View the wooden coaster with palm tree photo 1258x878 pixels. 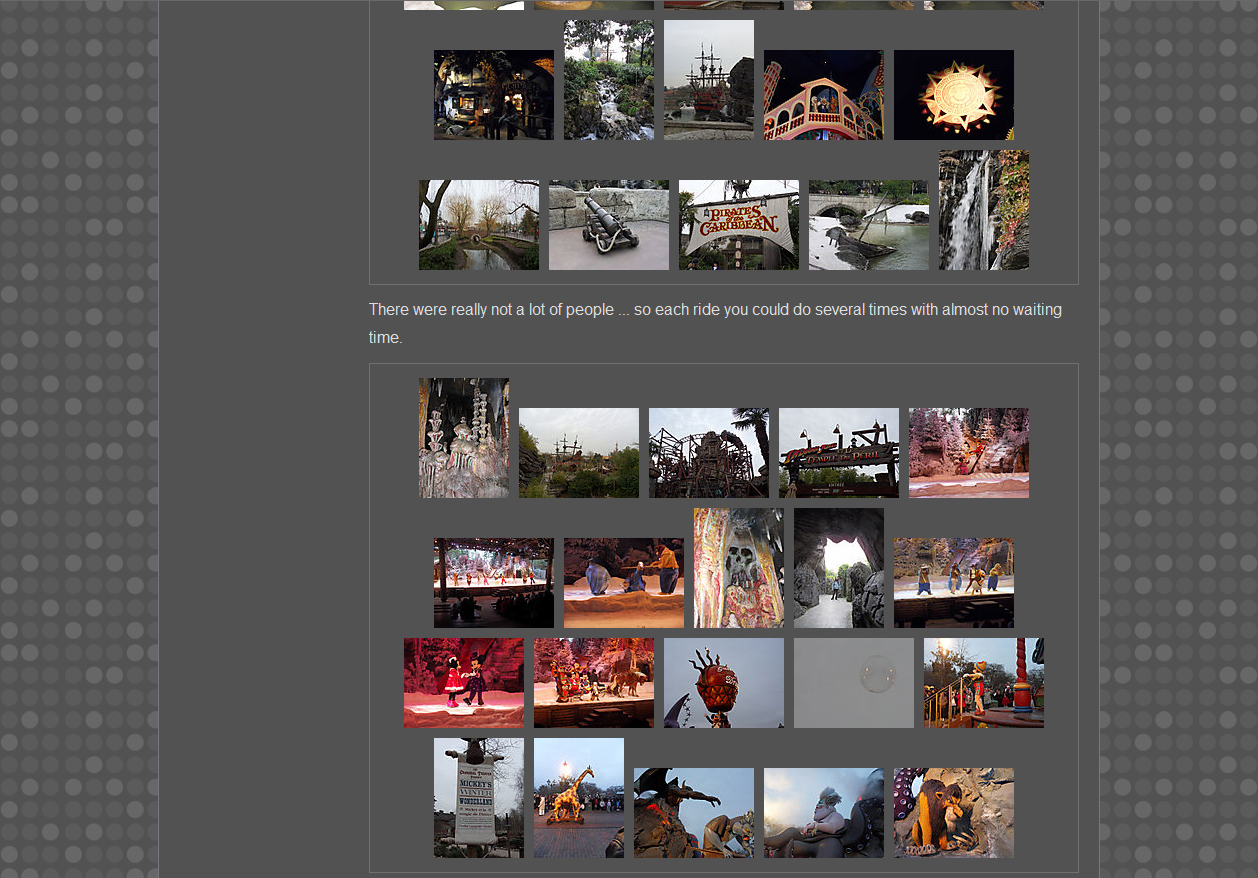708,453
